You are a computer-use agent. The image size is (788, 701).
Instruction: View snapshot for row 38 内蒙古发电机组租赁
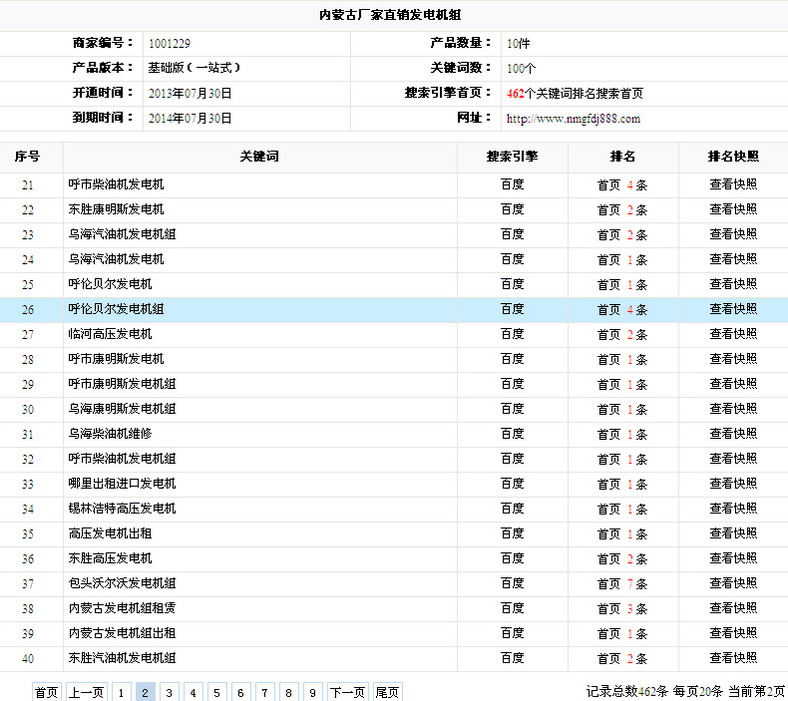coord(733,608)
